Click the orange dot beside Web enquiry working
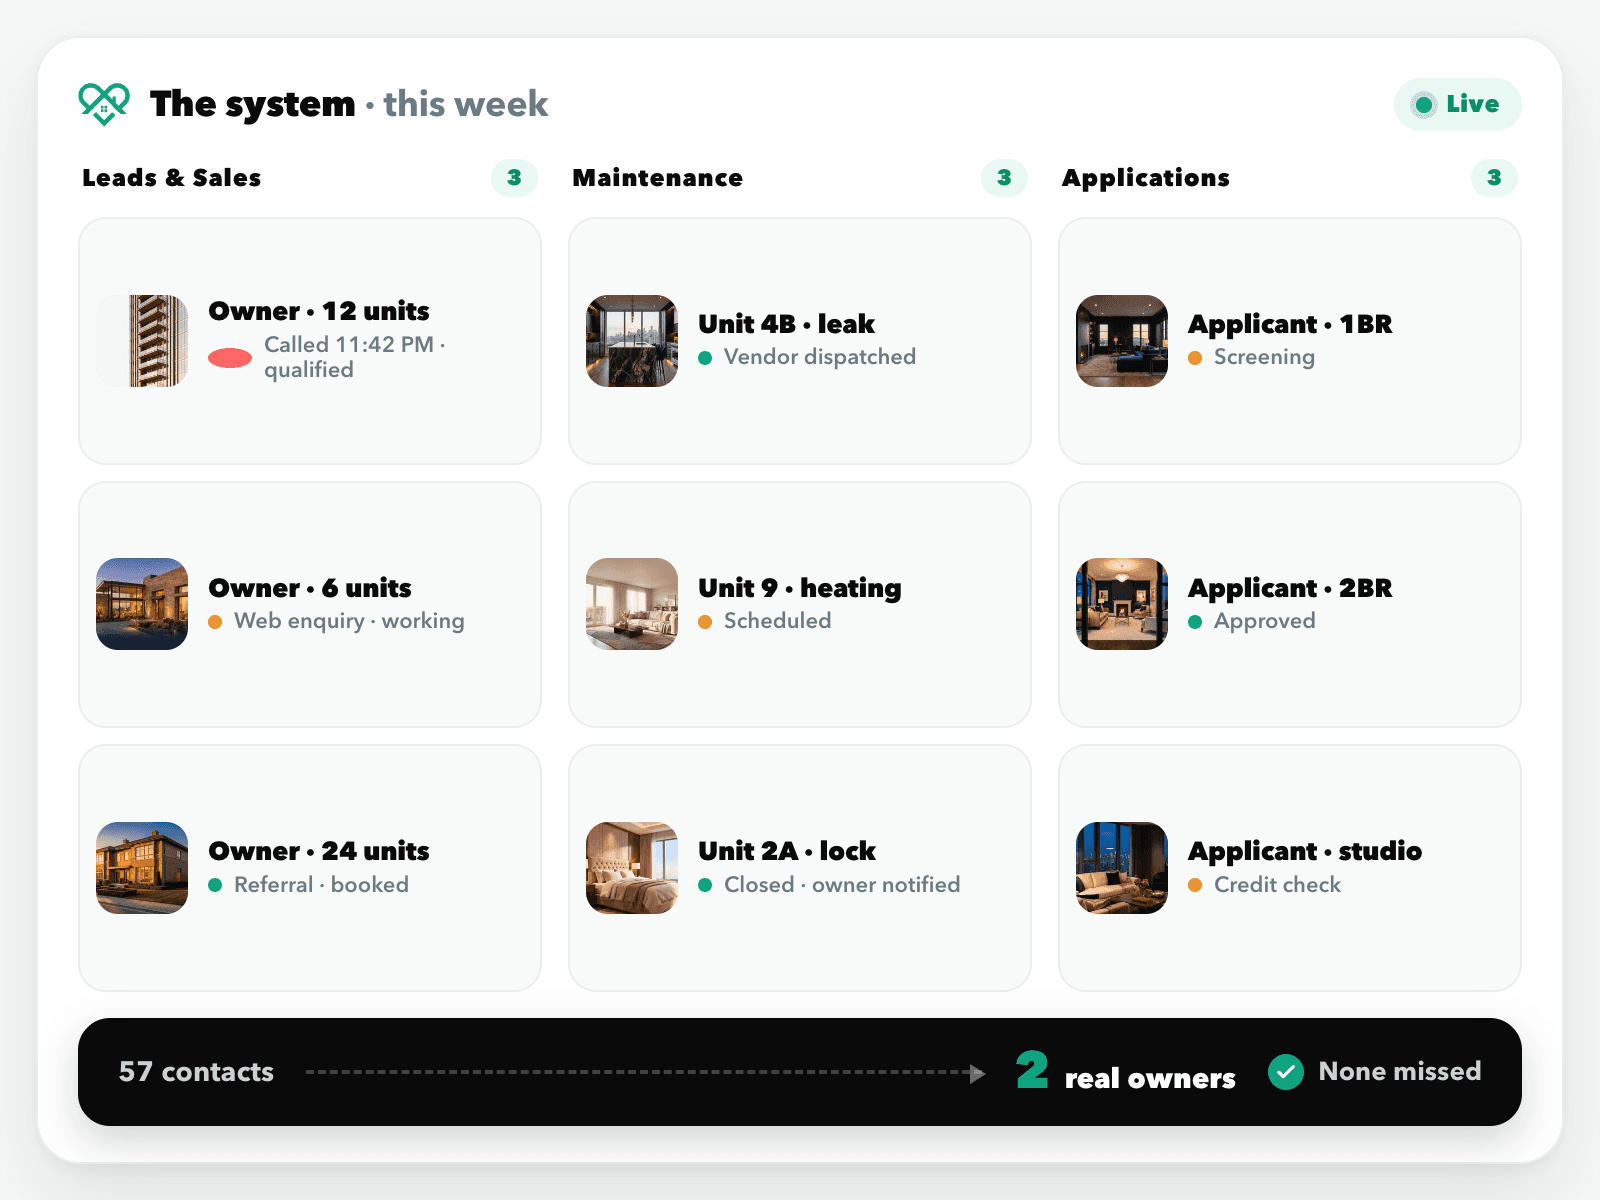This screenshot has height=1200, width=1600. click(x=215, y=622)
